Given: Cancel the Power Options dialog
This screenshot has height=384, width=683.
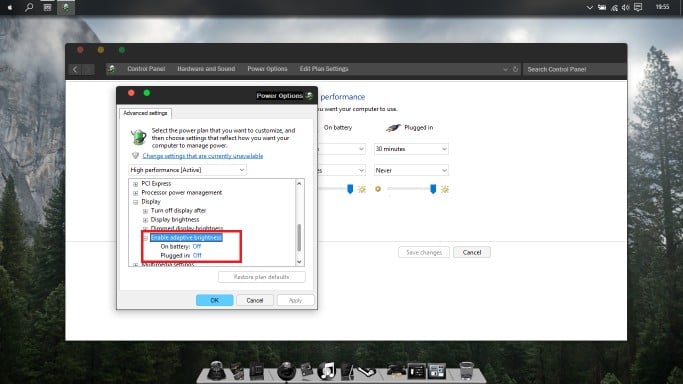Looking at the screenshot, I should click(x=255, y=300).
